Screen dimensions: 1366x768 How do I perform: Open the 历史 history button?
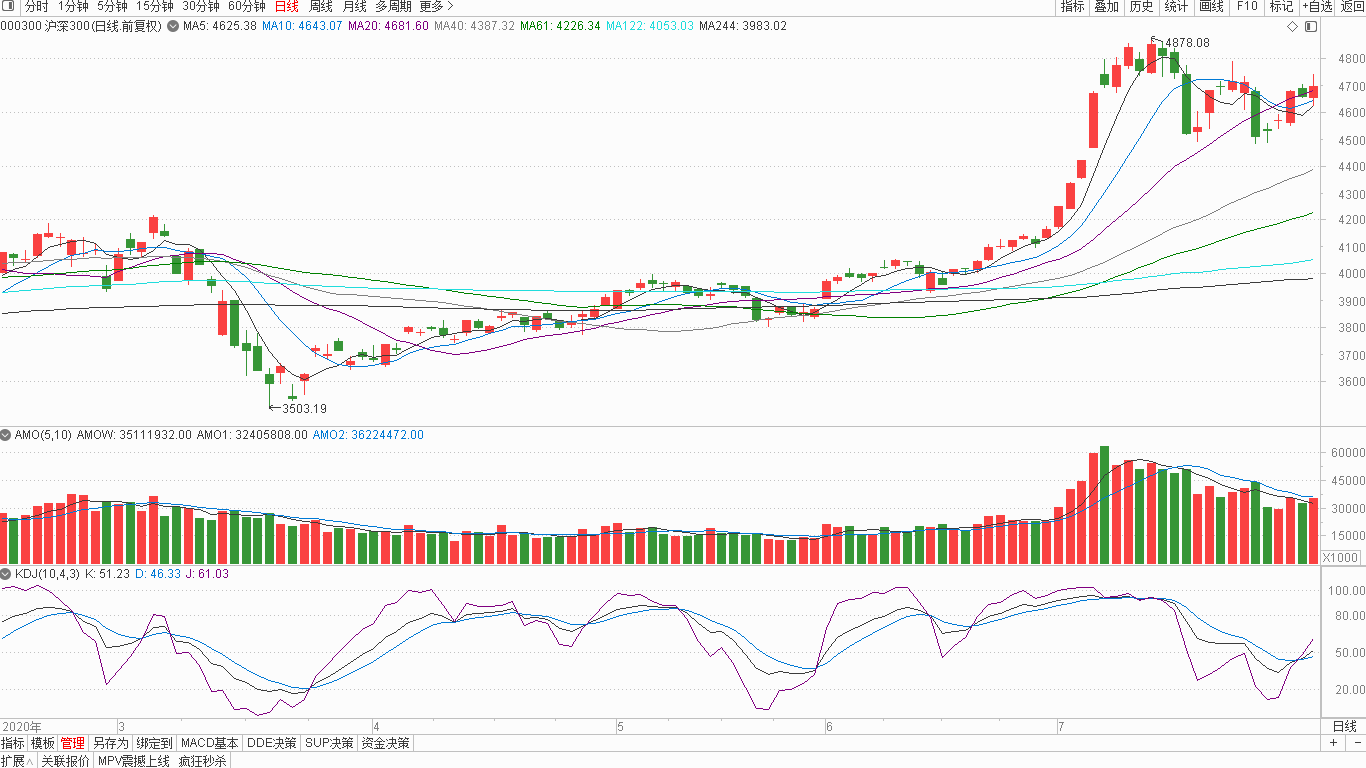pos(1141,6)
